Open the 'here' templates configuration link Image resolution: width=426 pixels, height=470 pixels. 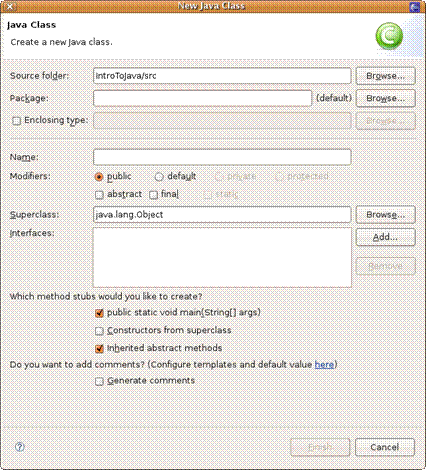(324, 365)
